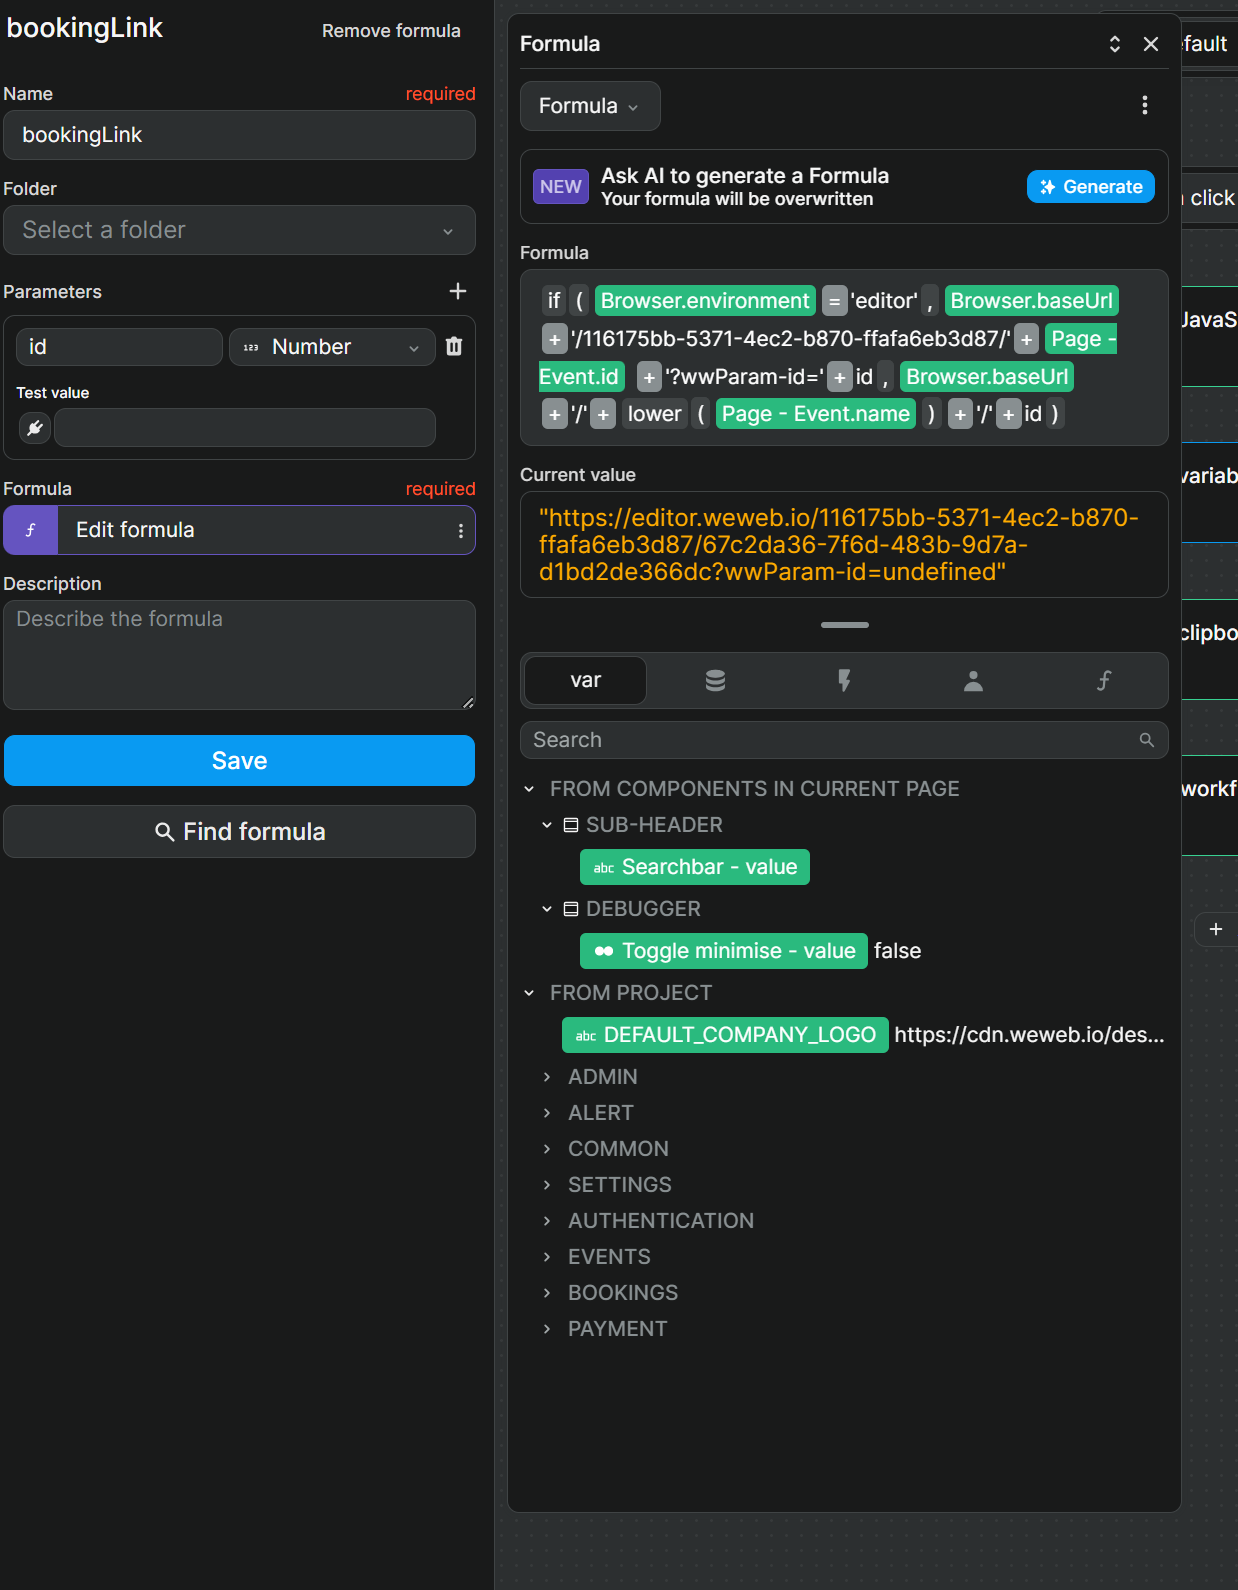Delete the id parameter with trash icon

coord(454,346)
